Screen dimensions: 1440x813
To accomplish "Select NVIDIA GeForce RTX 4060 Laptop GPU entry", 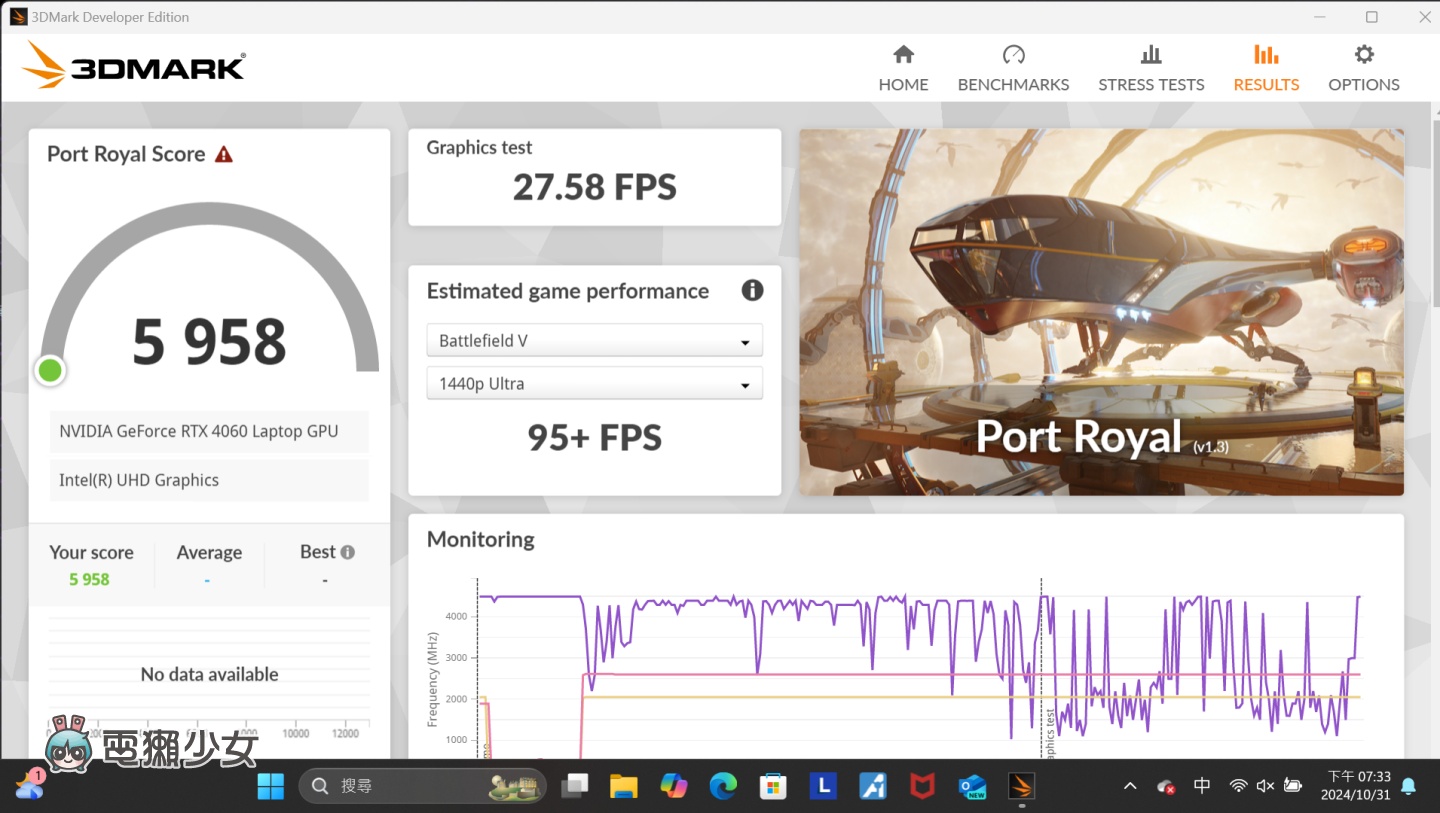I will [x=209, y=432].
